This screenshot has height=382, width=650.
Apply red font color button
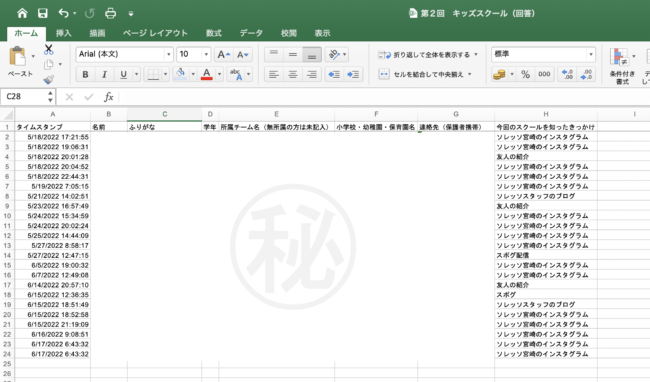tap(206, 74)
